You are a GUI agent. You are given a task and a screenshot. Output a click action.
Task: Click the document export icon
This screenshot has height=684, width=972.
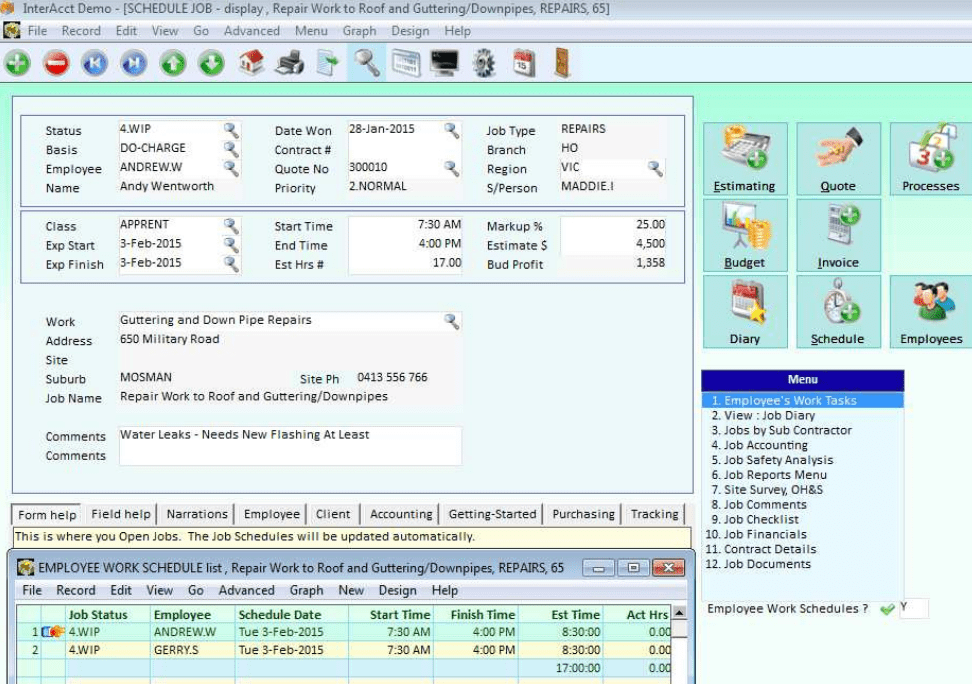pos(328,63)
